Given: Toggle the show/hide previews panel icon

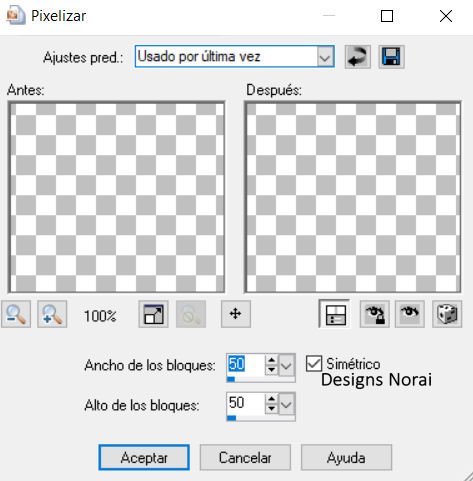Looking at the screenshot, I should coord(334,314).
